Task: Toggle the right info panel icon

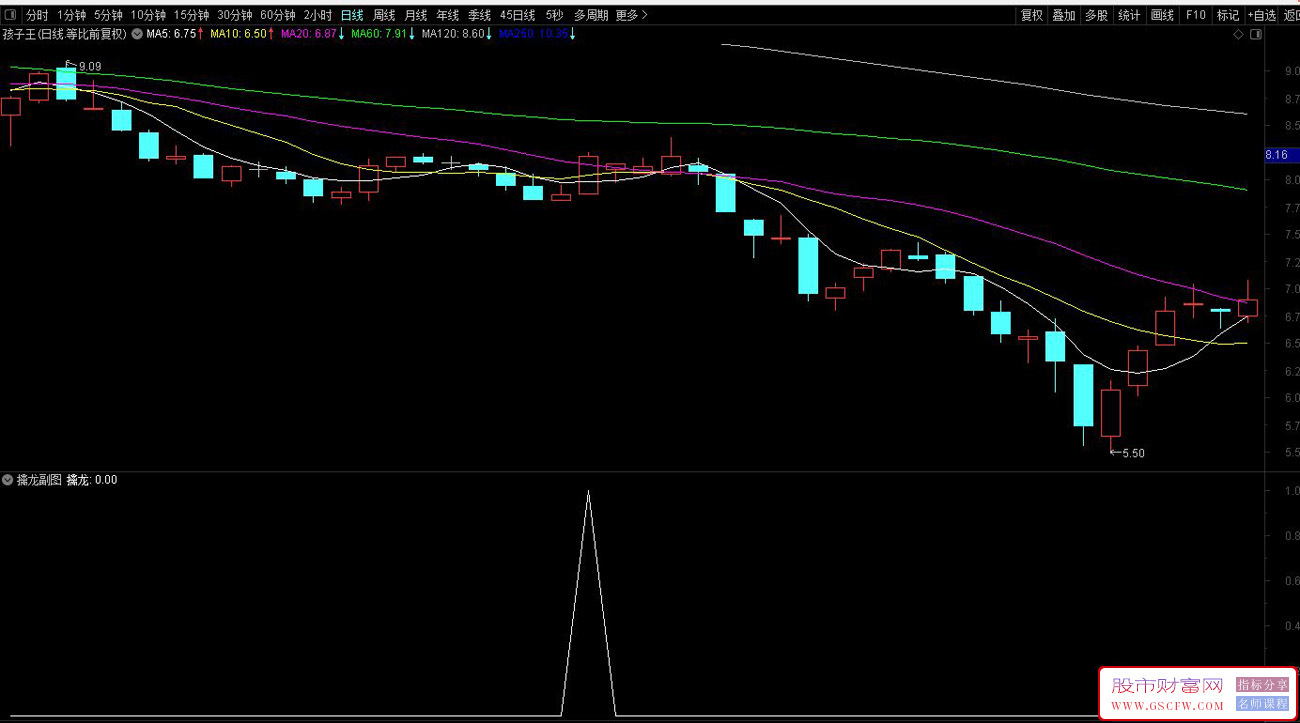Action: 1256,34
